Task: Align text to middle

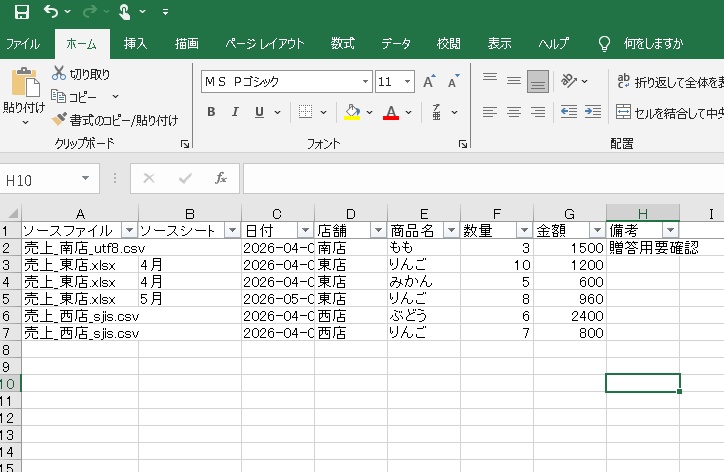Action: tap(514, 81)
